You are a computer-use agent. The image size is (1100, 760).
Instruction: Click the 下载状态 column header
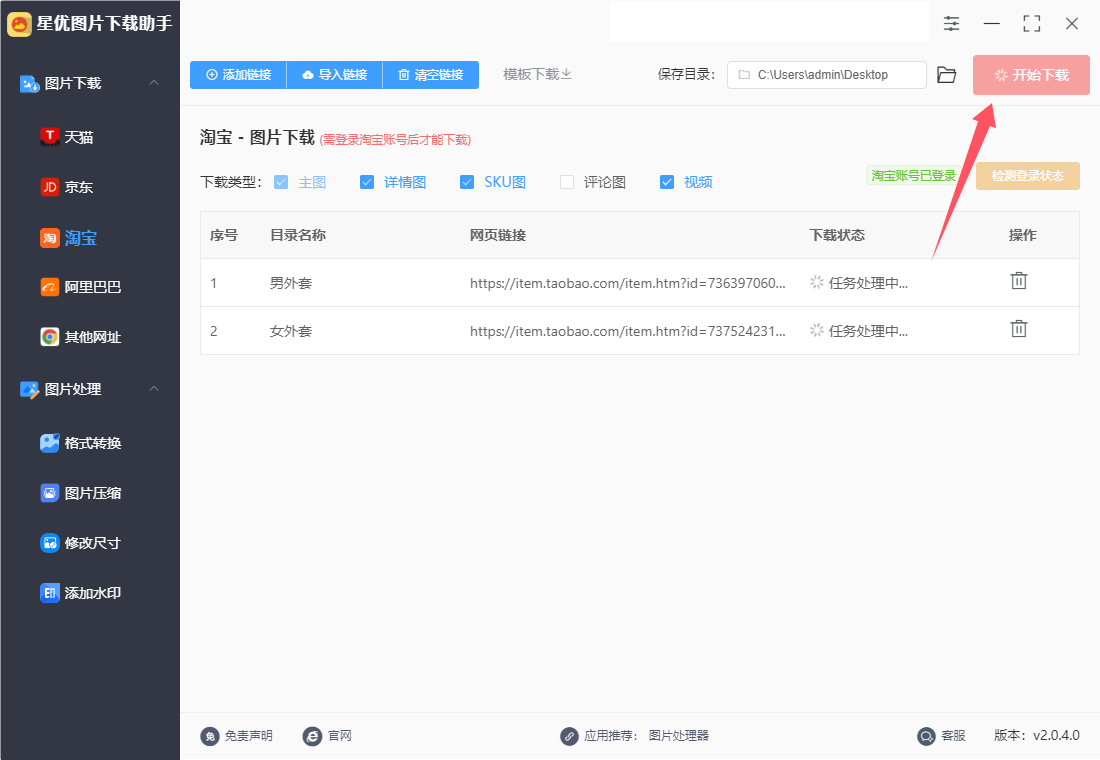[x=837, y=235]
